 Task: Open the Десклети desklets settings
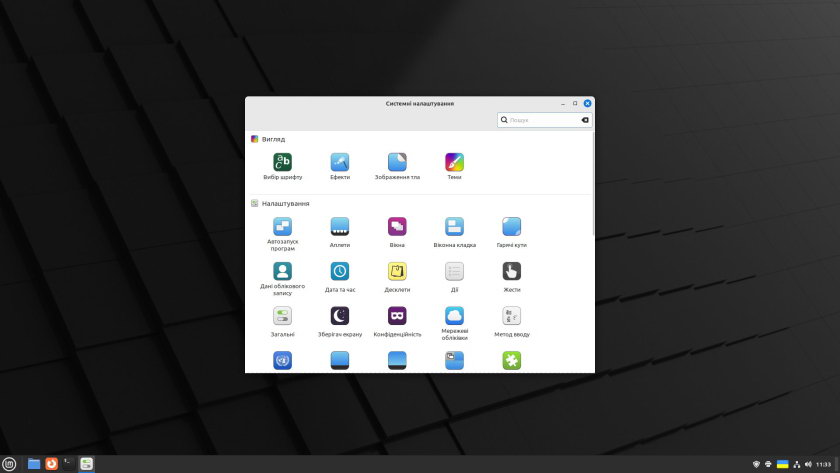tap(397, 277)
